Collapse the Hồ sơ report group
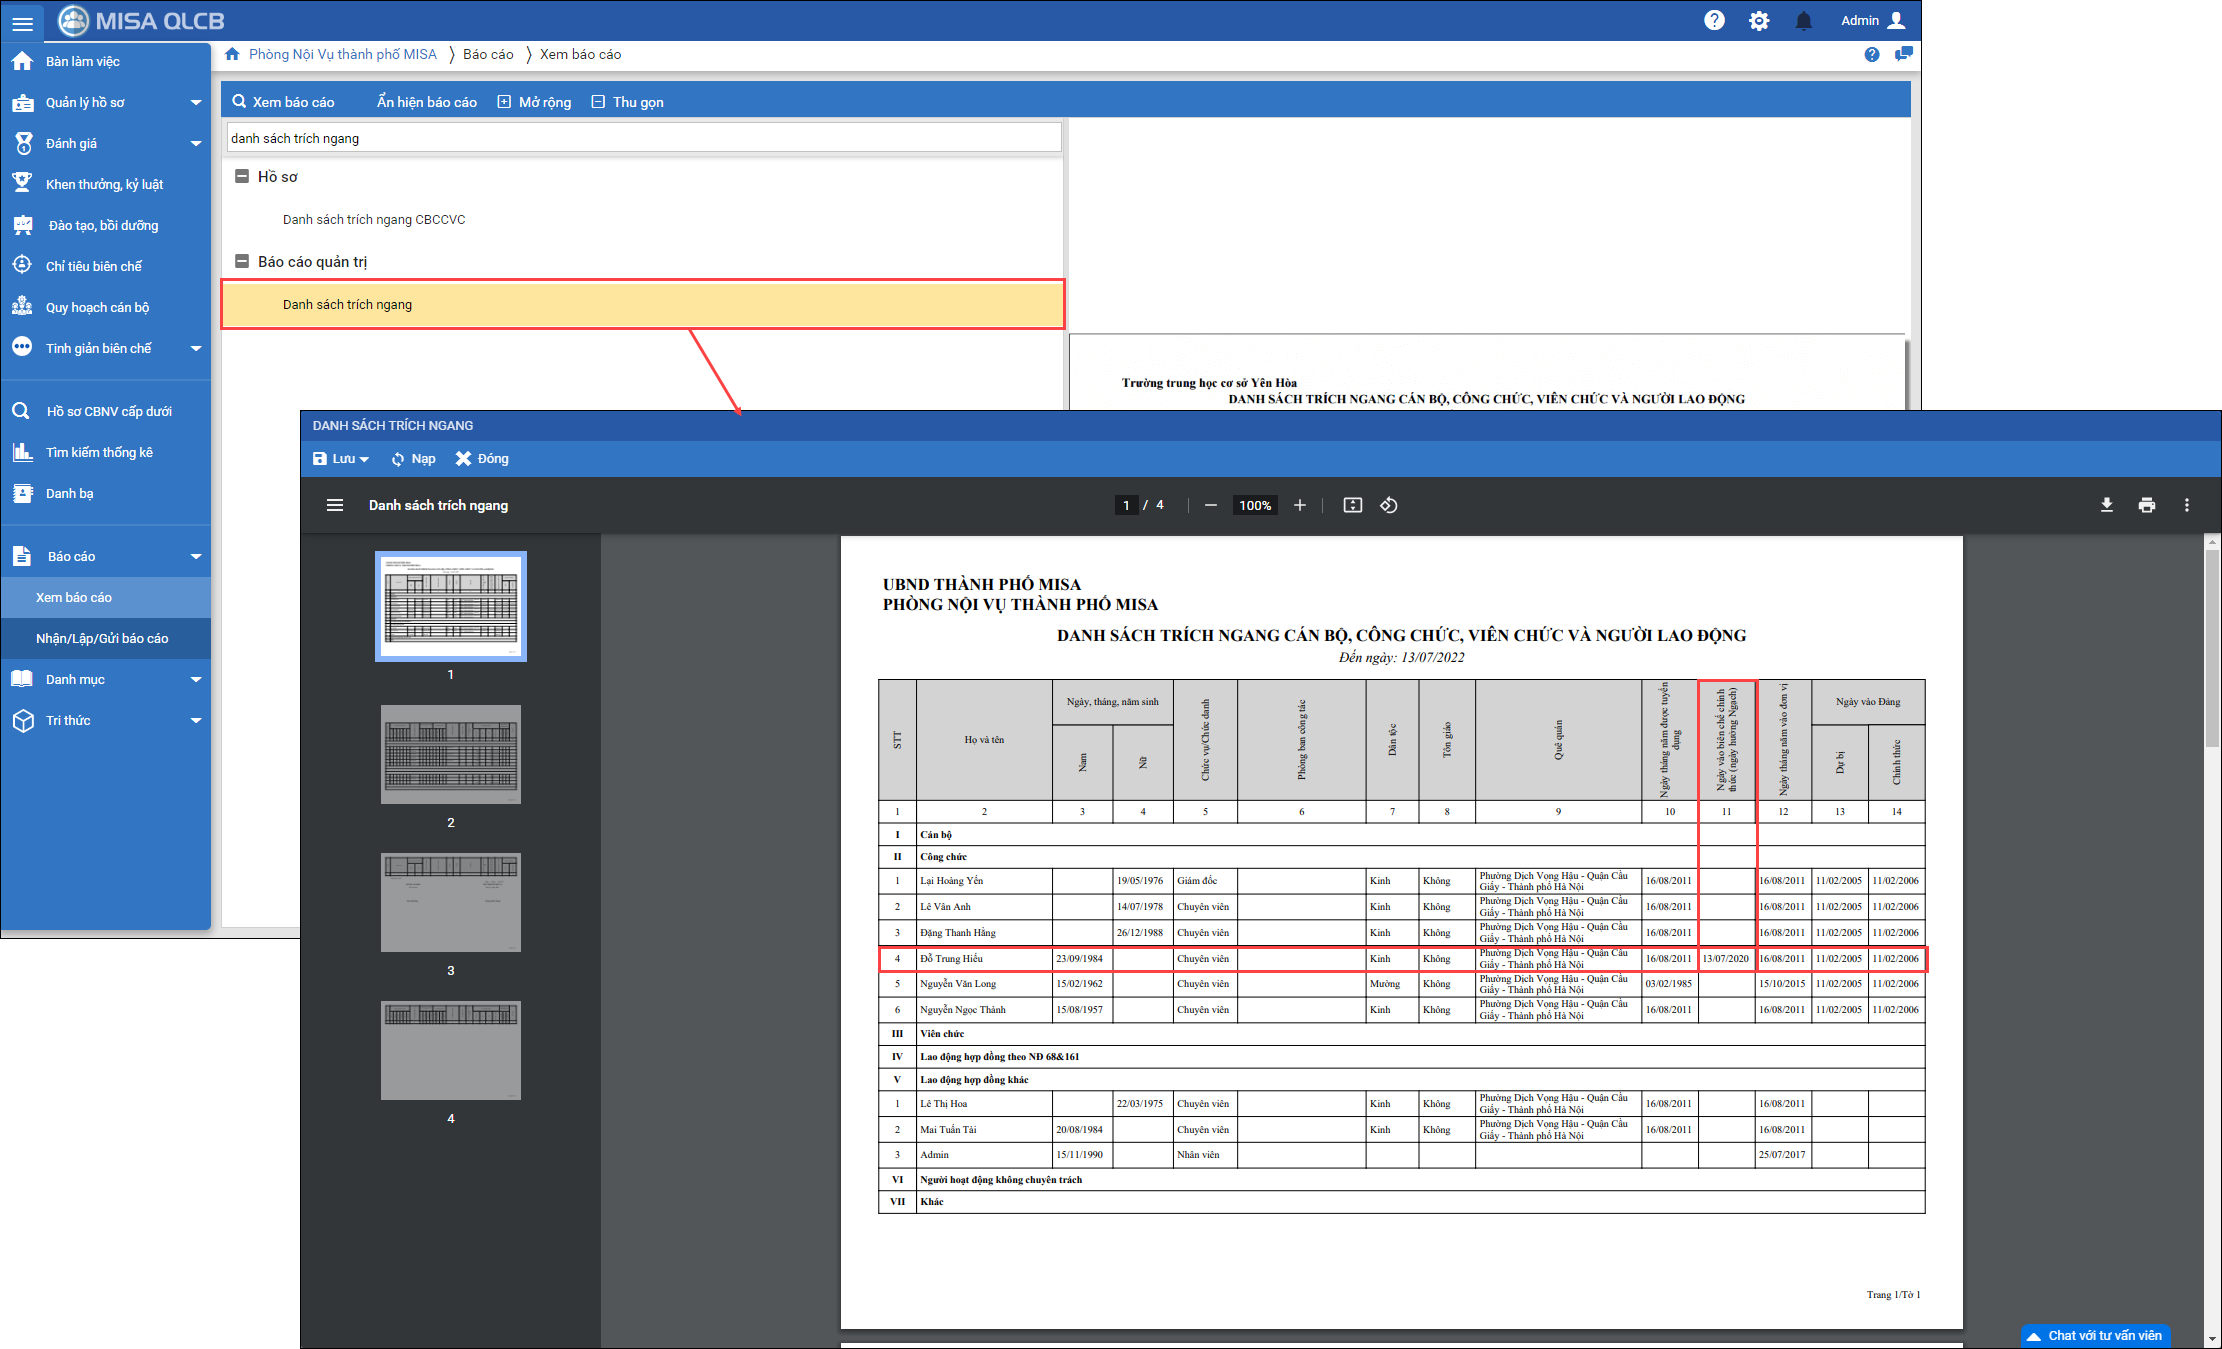Screen dimensions: 2222x1349 pyautogui.click(x=241, y=176)
